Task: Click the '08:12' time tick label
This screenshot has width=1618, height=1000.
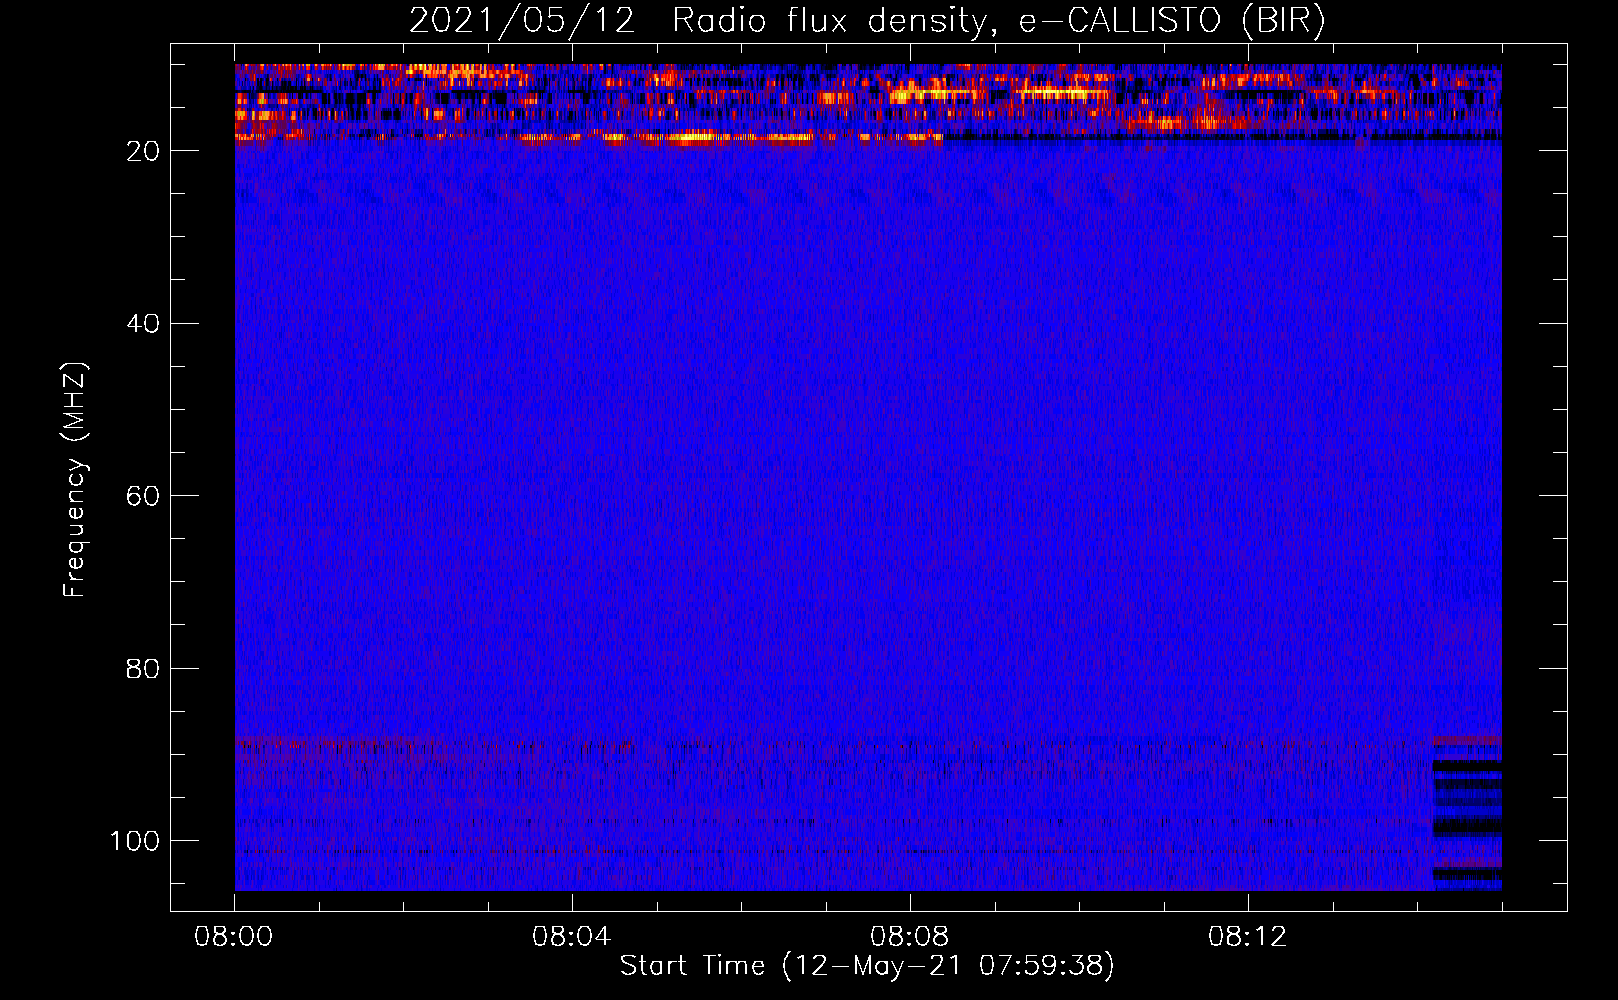Action: tap(1248, 937)
